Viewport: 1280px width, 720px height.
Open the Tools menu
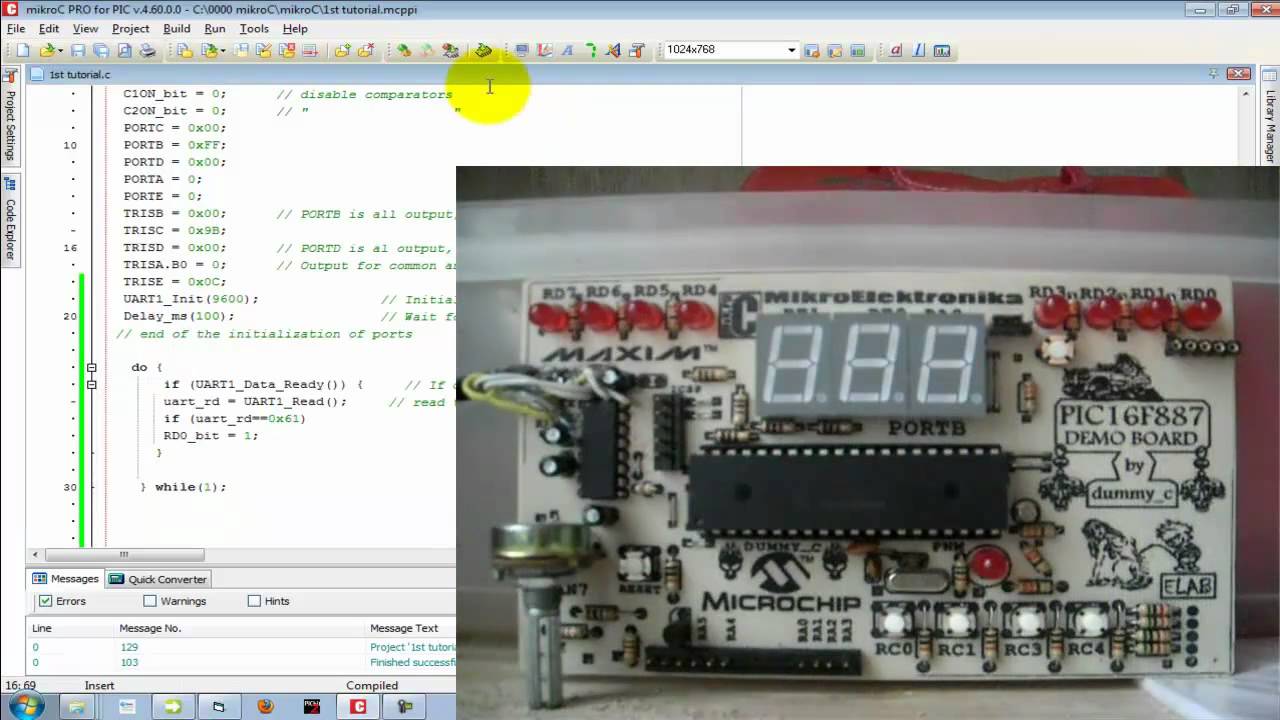point(254,29)
